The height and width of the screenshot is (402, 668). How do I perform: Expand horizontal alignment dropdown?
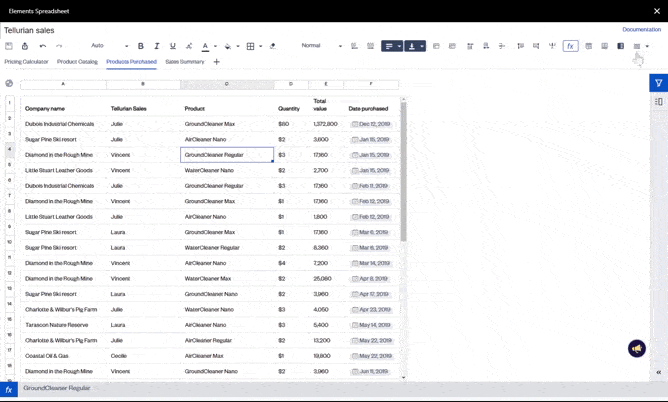coord(399,46)
